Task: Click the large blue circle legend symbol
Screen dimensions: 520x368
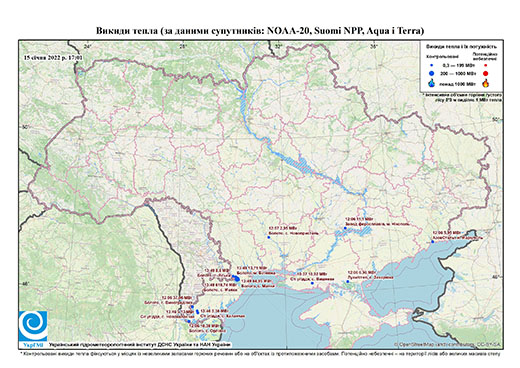Action: click(x=432, y=73)
